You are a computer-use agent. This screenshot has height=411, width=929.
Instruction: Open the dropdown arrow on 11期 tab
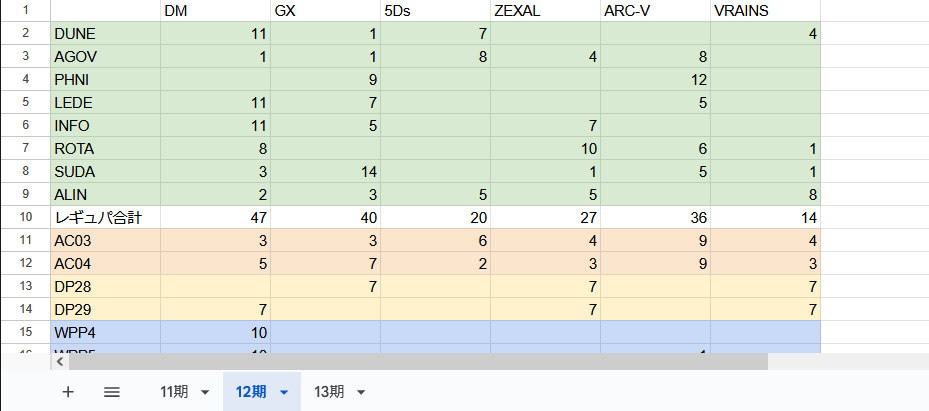point(205,392)
